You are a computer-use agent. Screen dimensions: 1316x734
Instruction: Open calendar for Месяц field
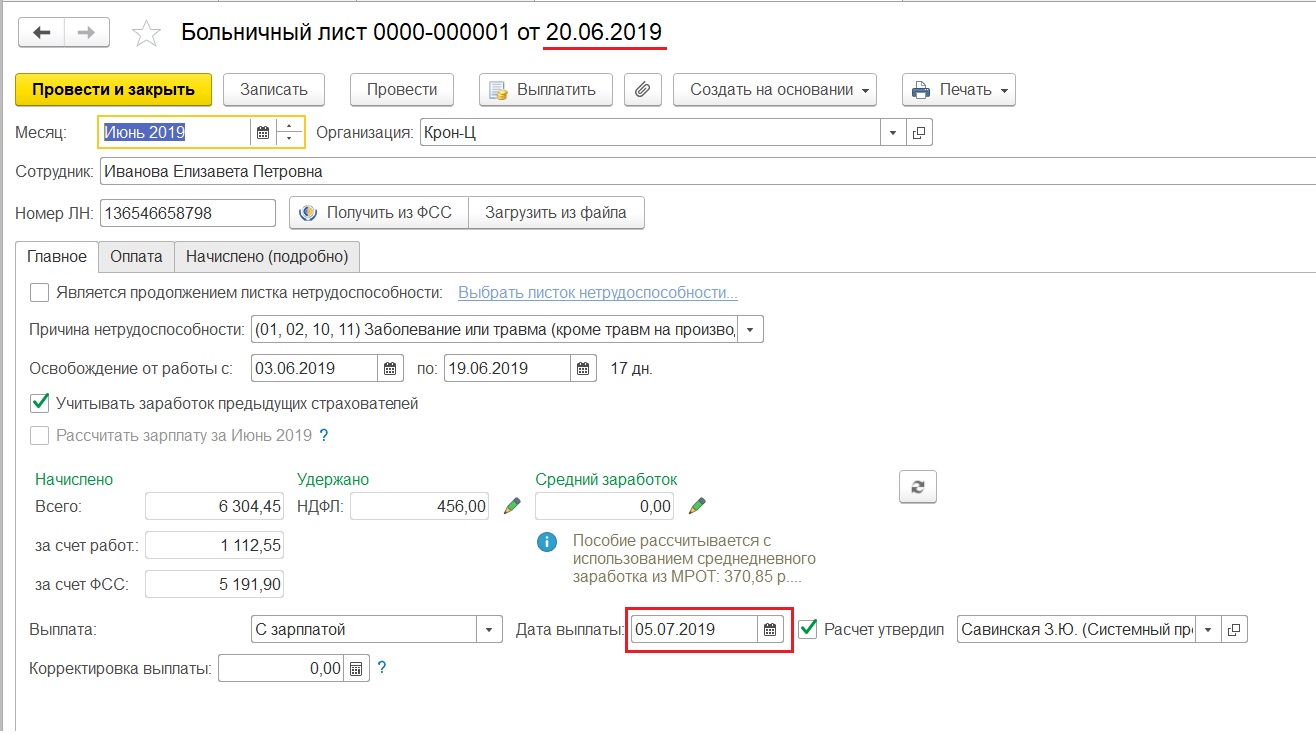coord(262,133)
